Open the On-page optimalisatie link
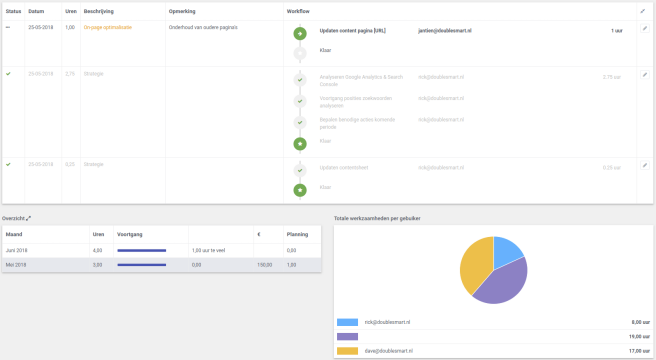Viewport: 656px width, 360px height. coord(108,27)
